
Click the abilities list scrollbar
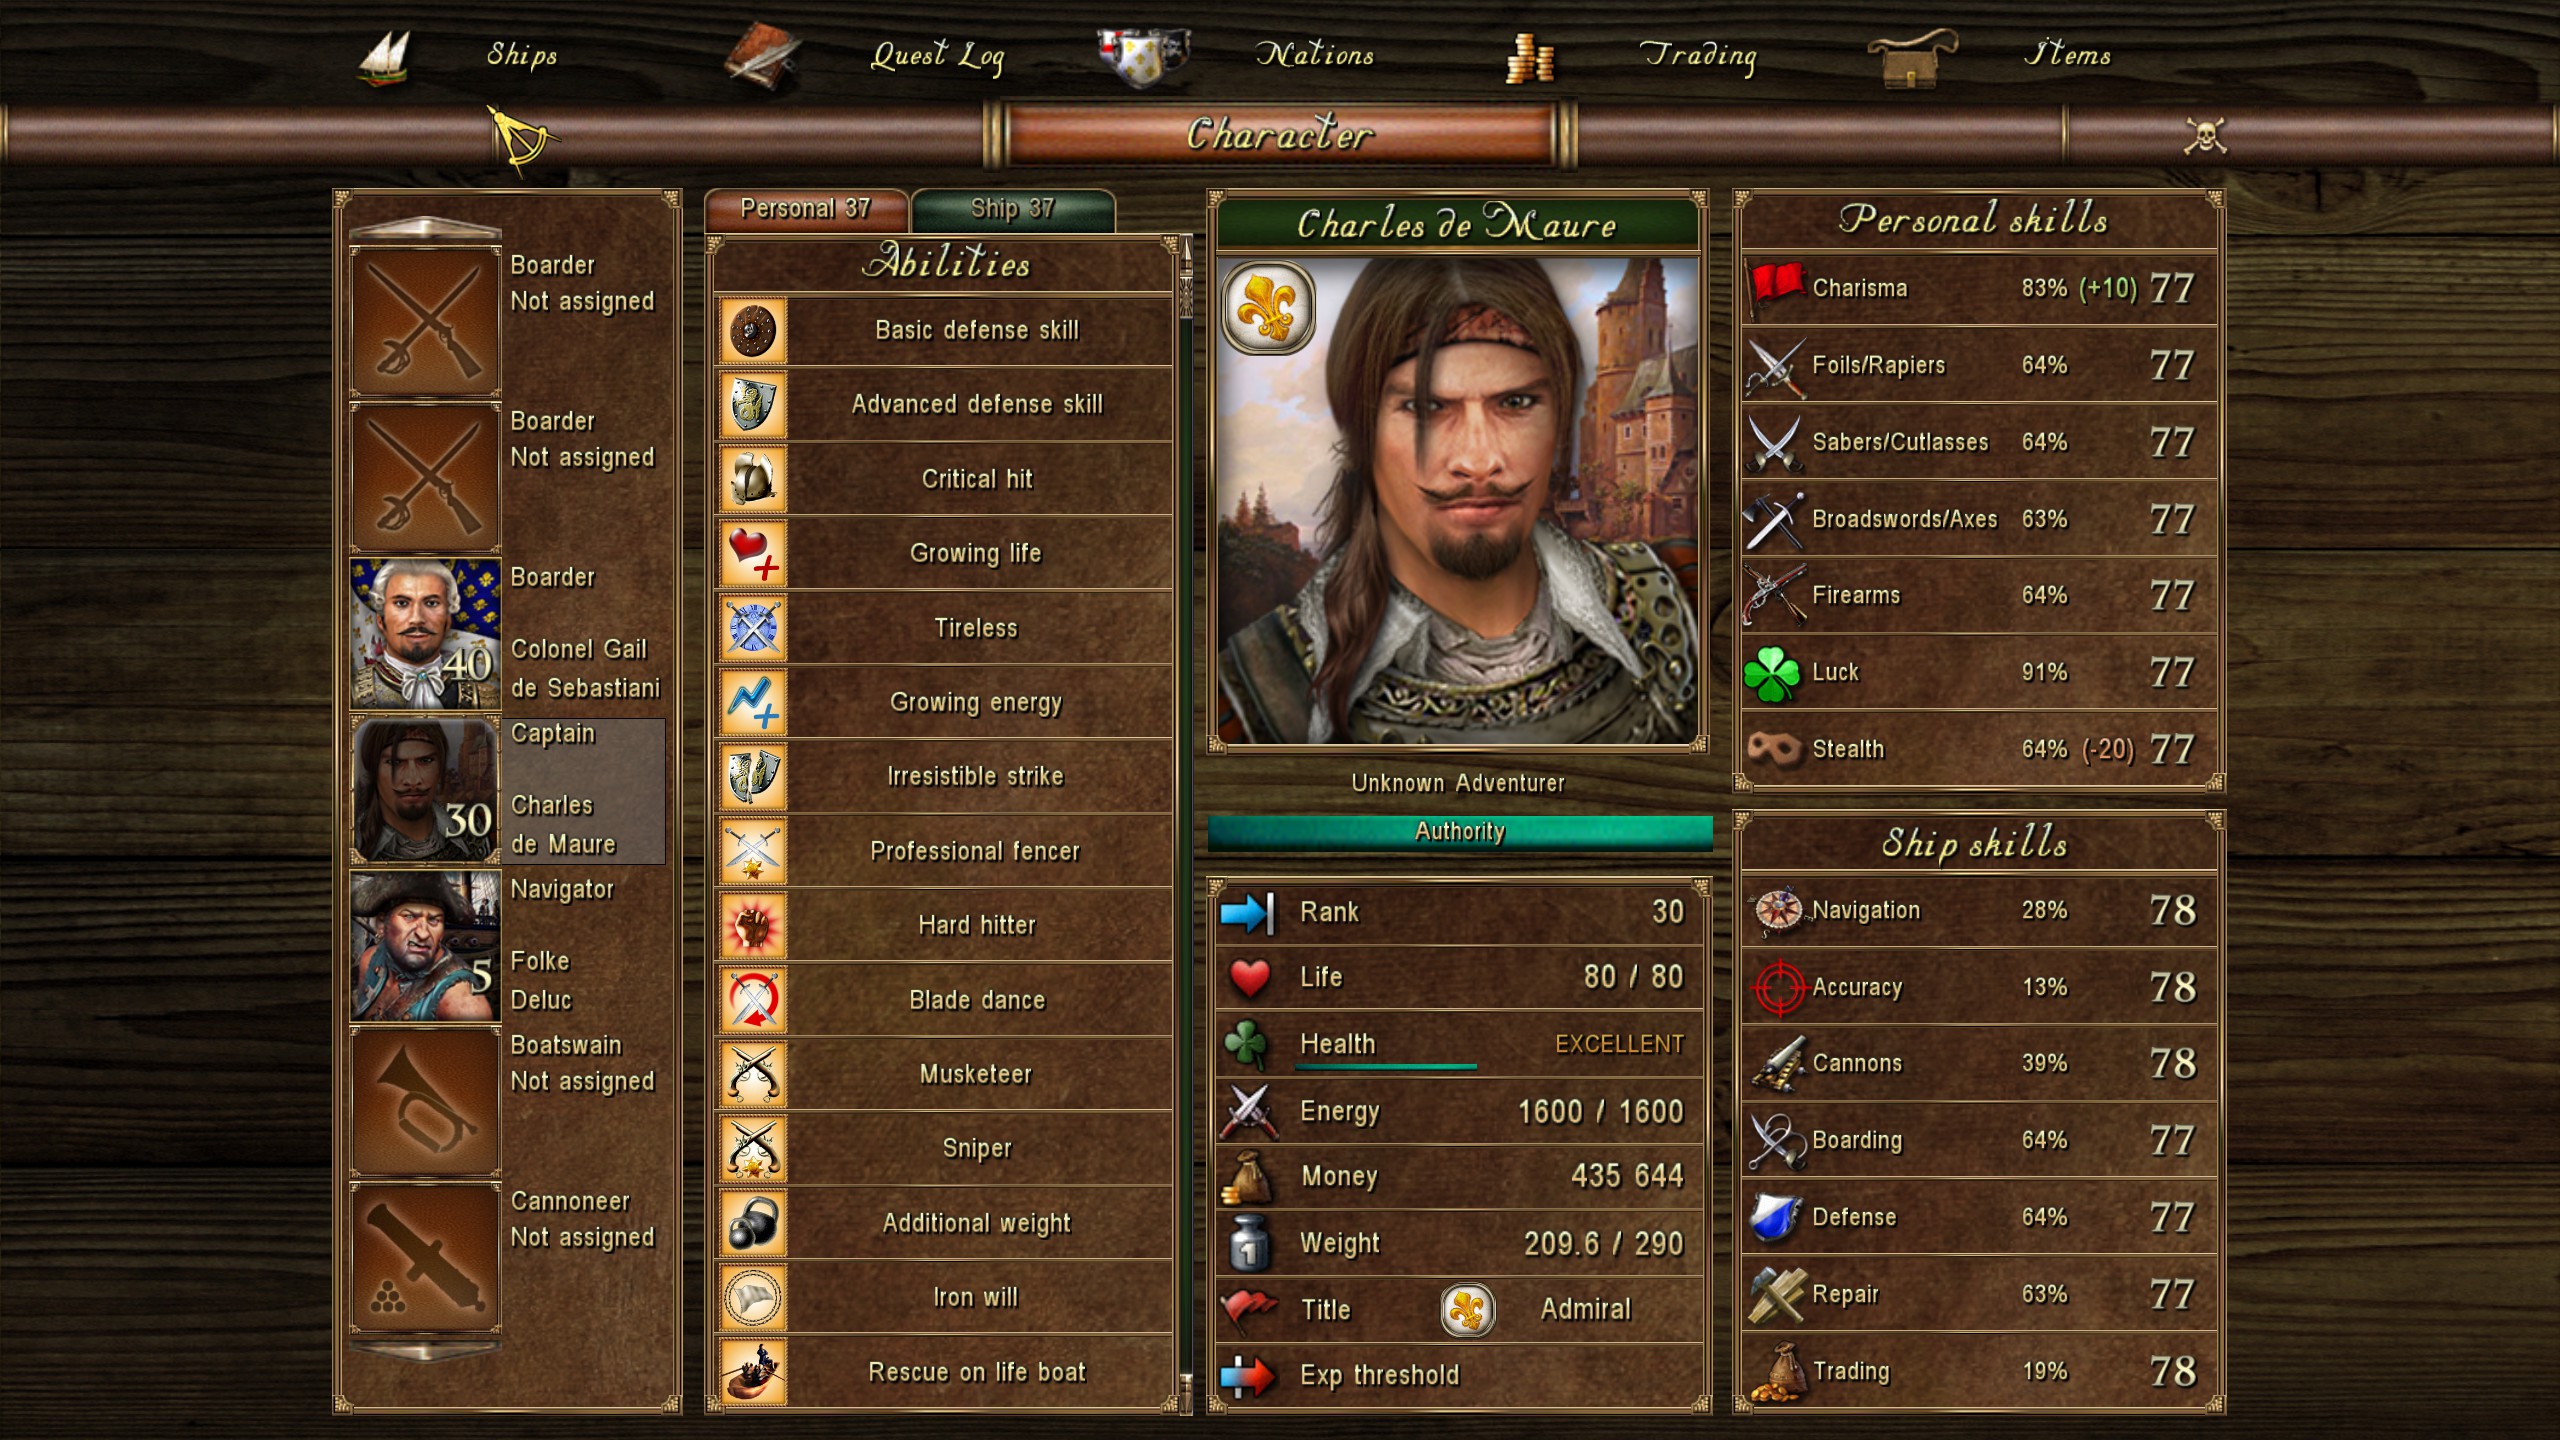(1186, 820)
